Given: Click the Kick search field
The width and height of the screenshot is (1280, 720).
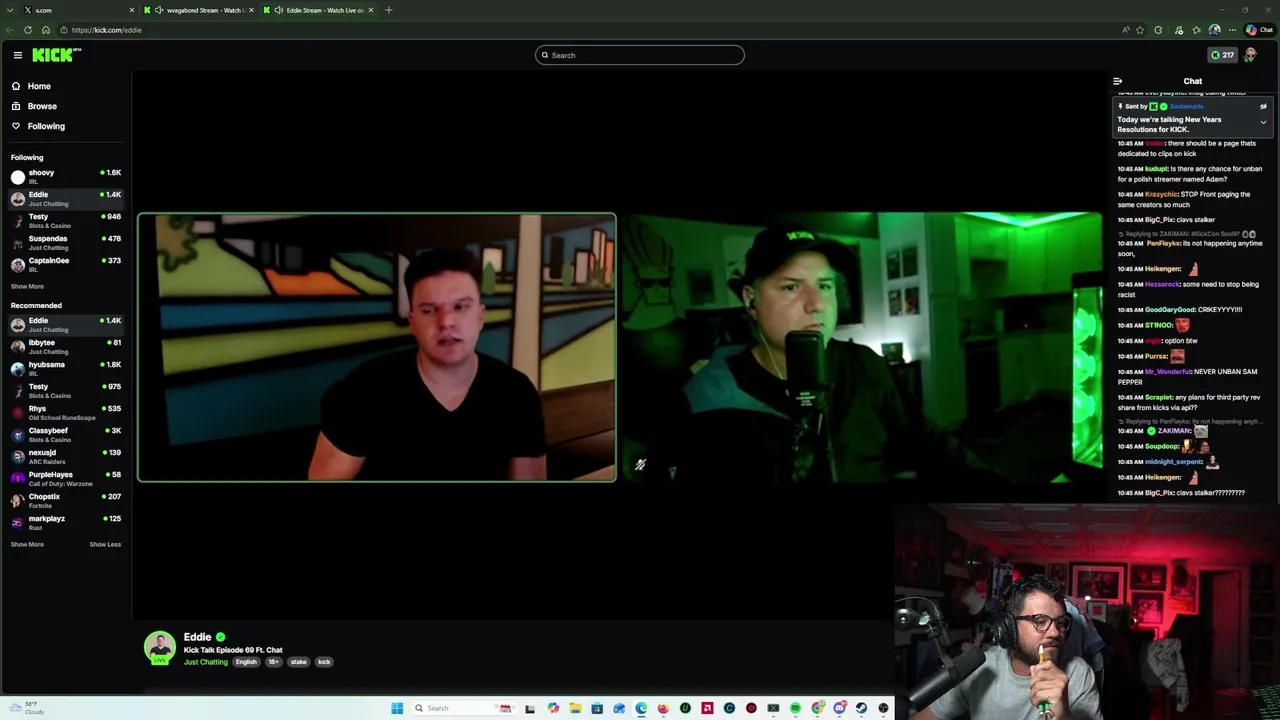Looking at the screenshot, I should (640, 55).
